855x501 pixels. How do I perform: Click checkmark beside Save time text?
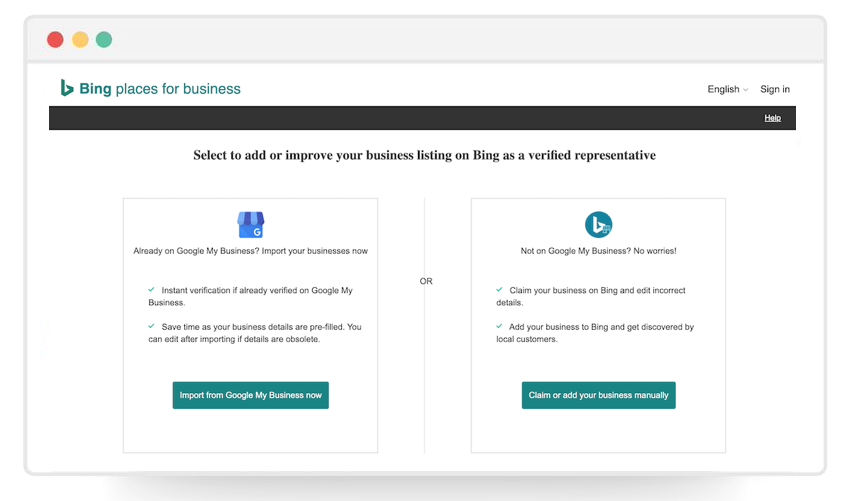click(151, 326)
